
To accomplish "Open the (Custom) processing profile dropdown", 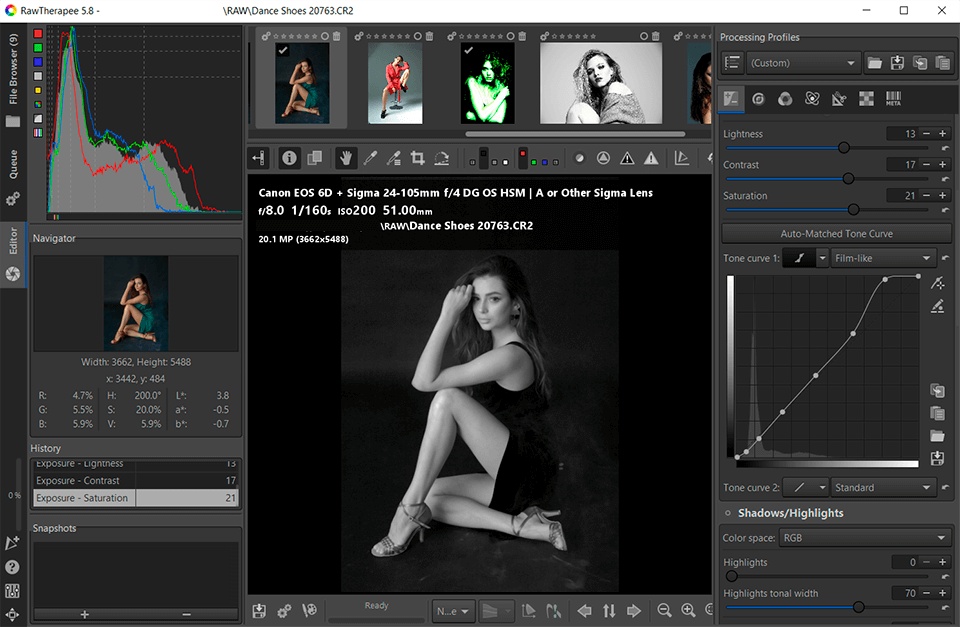I will coord(802,62).
